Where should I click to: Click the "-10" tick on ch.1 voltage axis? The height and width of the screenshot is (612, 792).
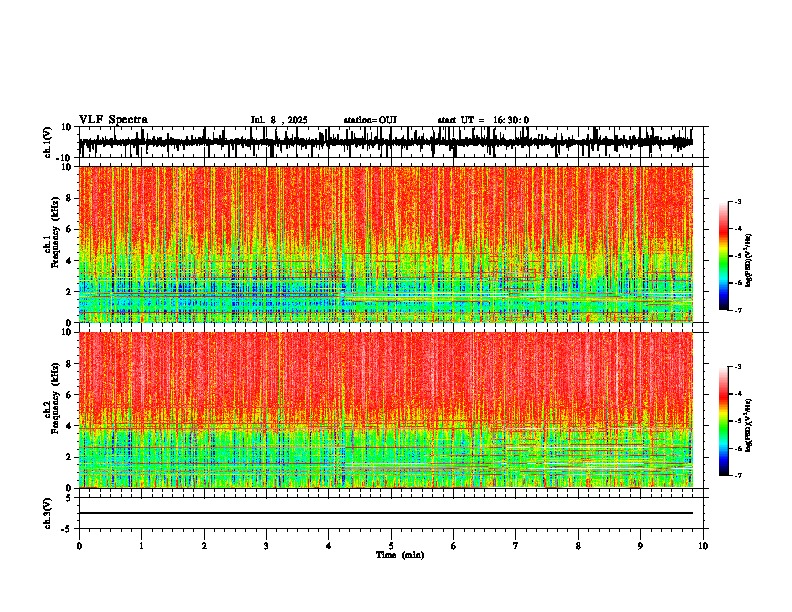coord(65,158)
